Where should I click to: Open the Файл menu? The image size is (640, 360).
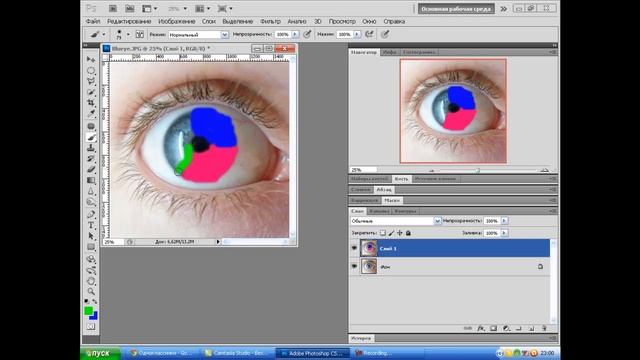tap(93, 21)
